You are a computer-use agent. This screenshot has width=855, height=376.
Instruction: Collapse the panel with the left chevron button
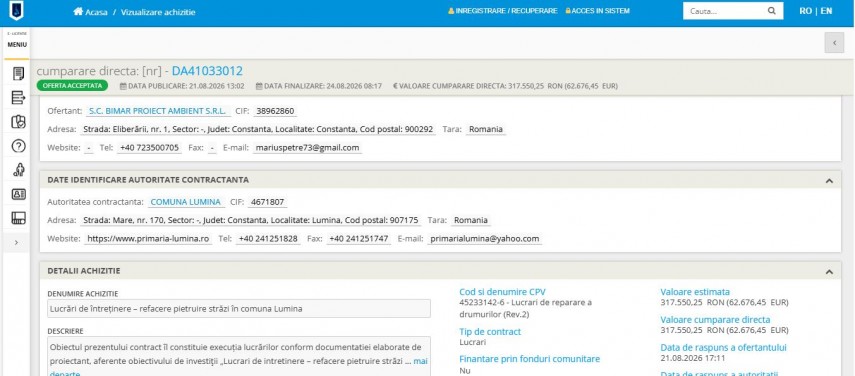click(x=834, y=43)
